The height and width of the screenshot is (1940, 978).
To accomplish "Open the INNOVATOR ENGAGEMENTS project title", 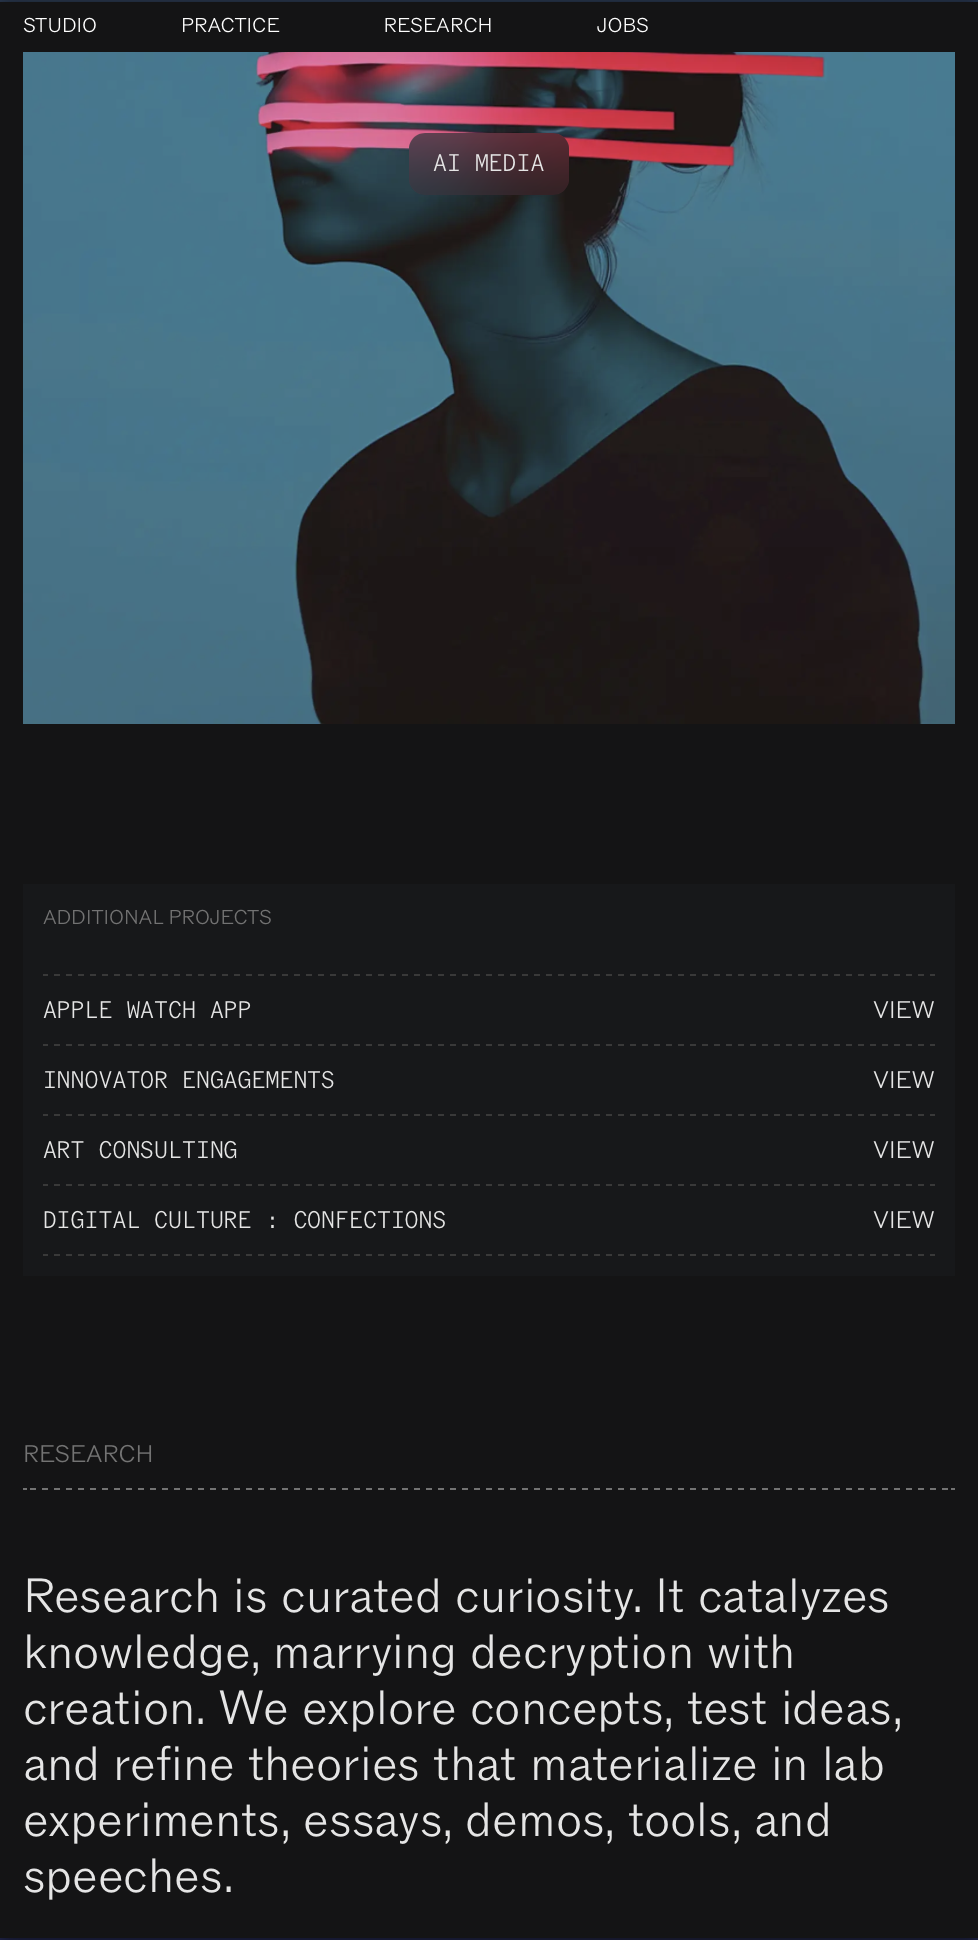I will coord(189,1080).
